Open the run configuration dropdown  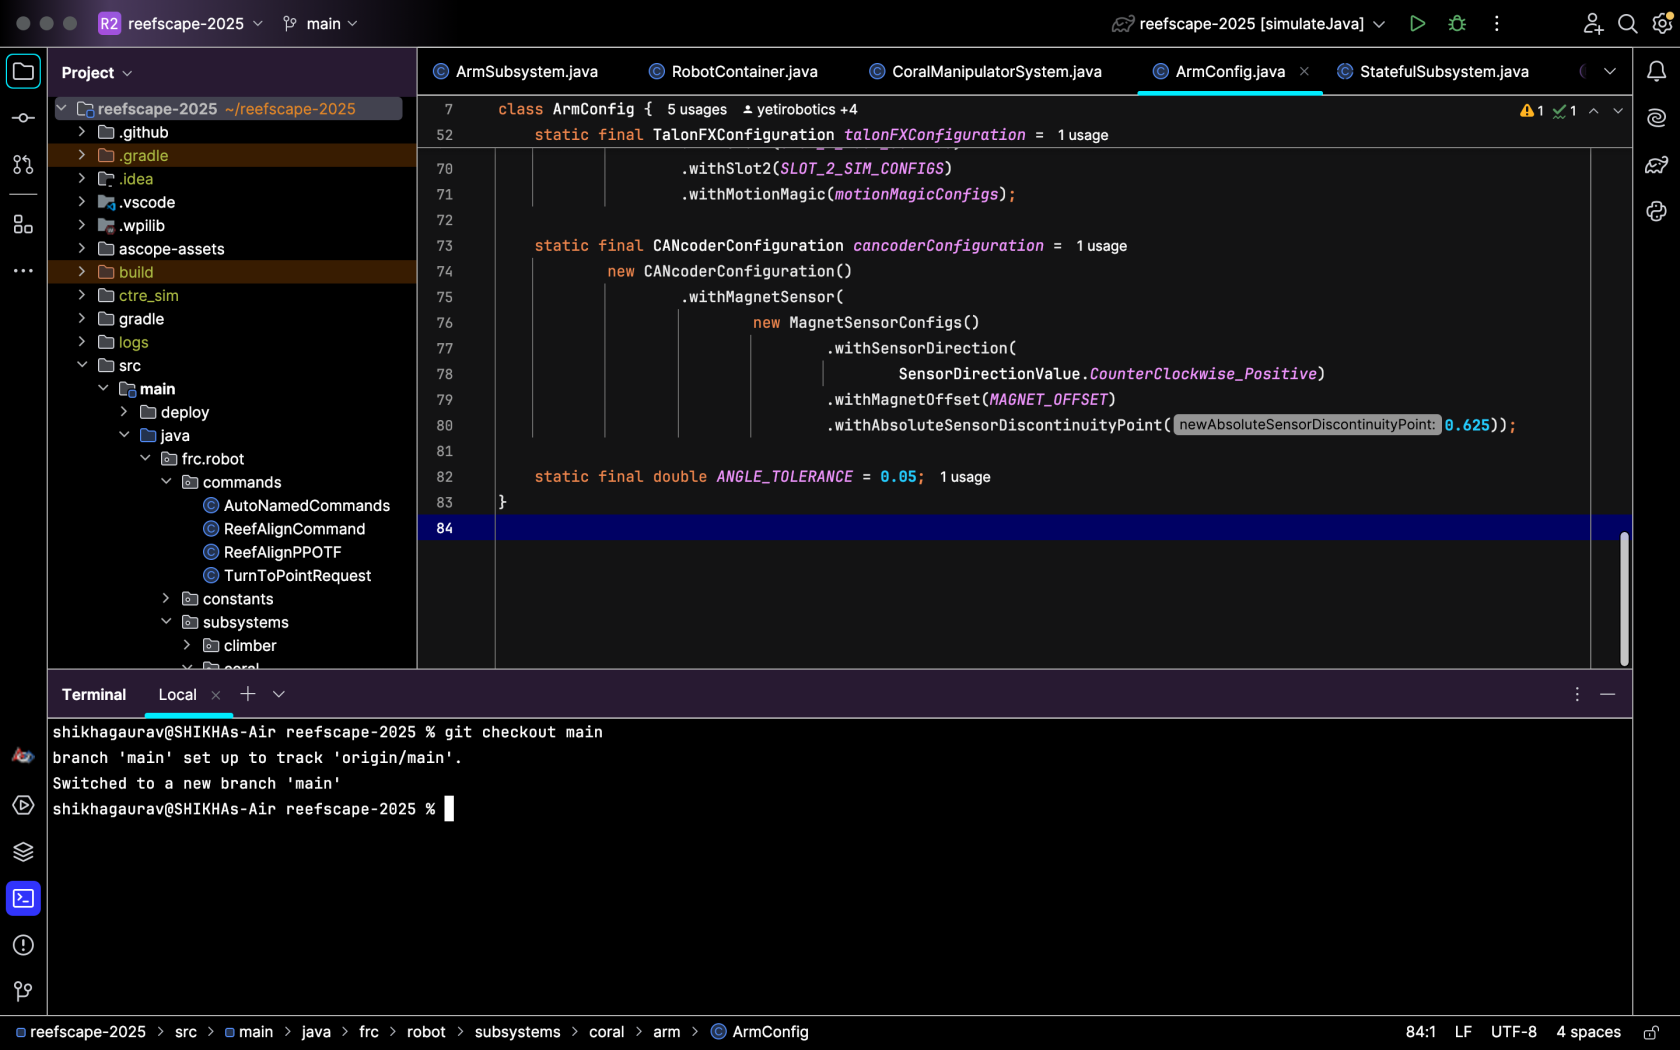click(x=1249, y=23)
